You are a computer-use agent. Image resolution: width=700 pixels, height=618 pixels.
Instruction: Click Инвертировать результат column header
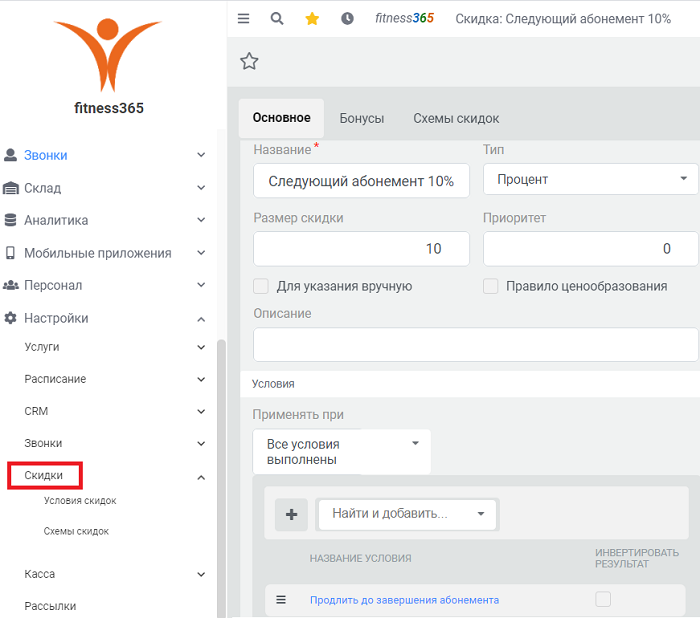point(637,558)
